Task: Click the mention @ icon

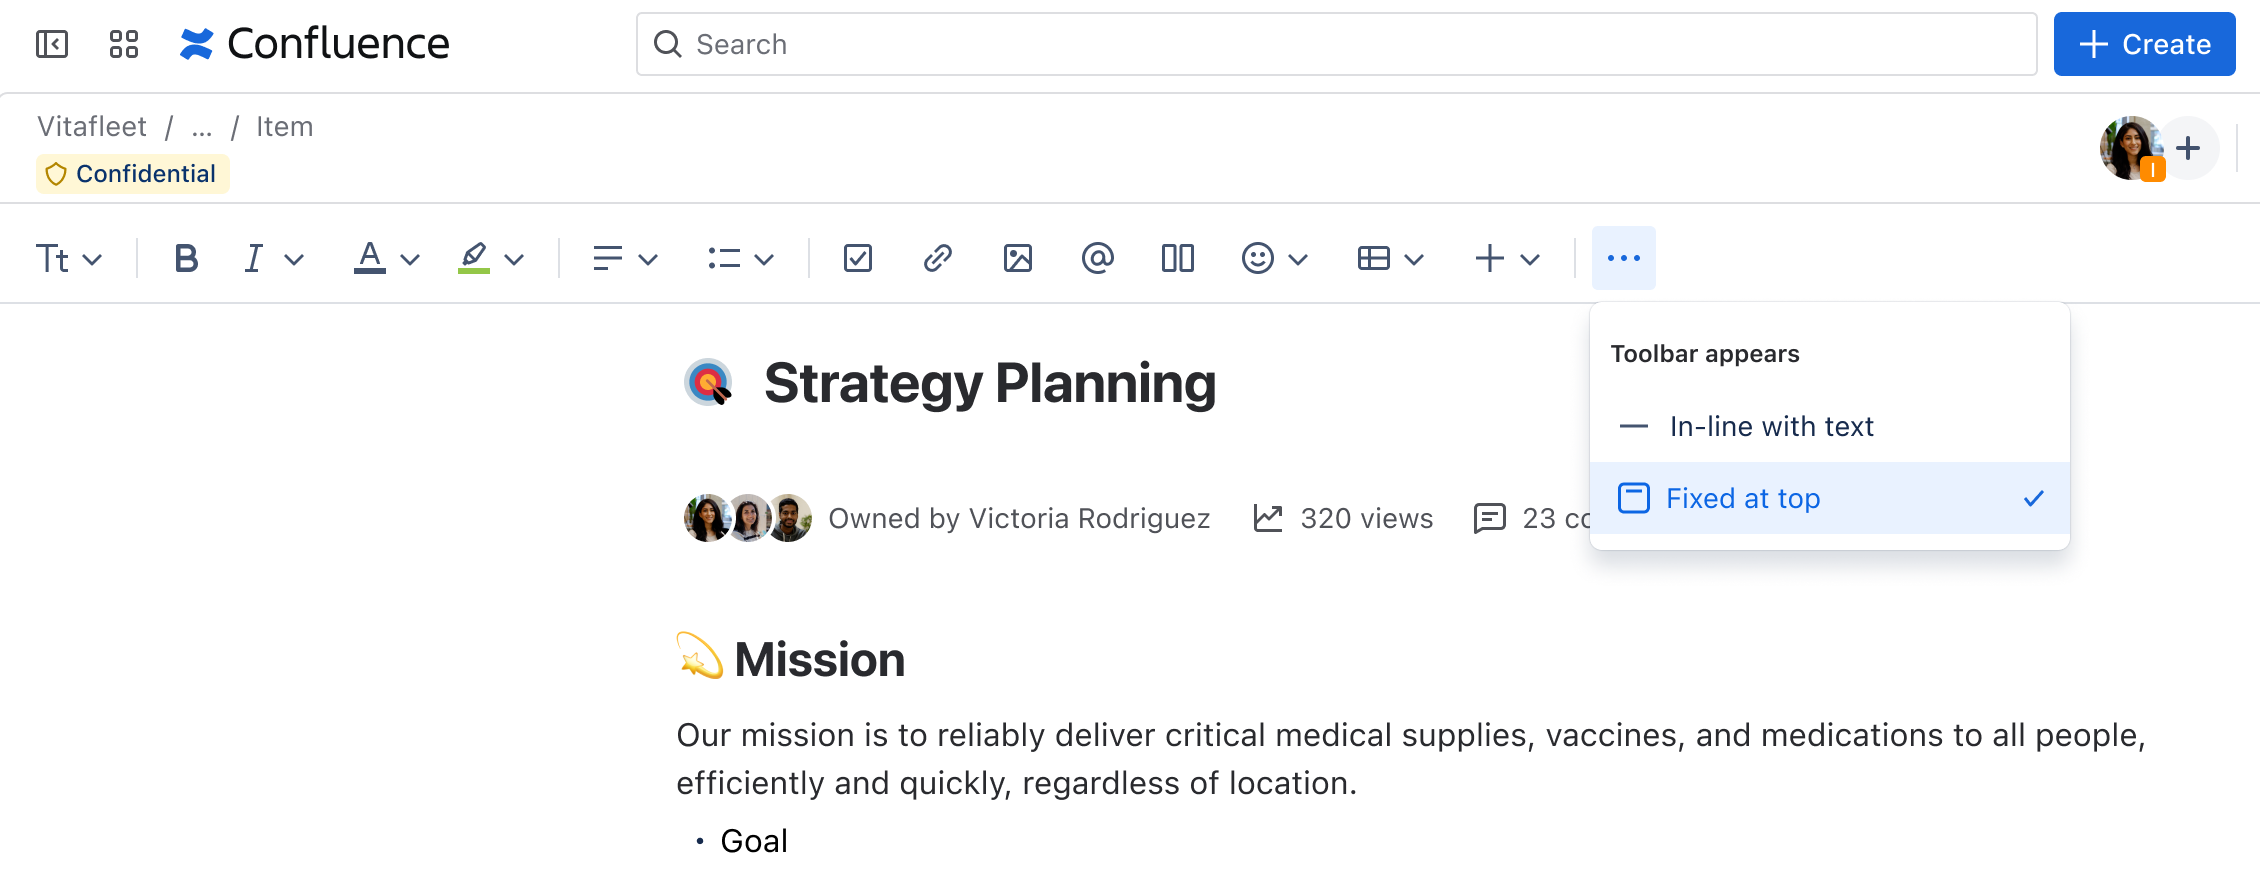Action: 1097,259
